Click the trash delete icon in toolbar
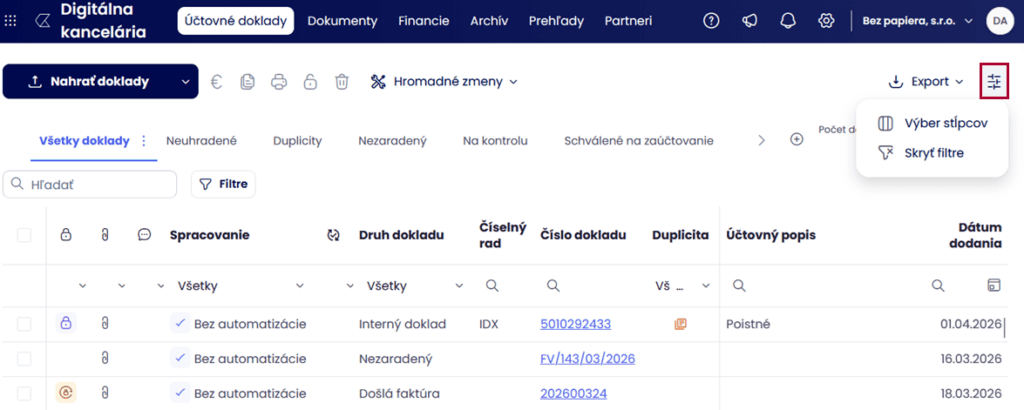The height and width of the screenshot is (410, 1024). [342, 82]
